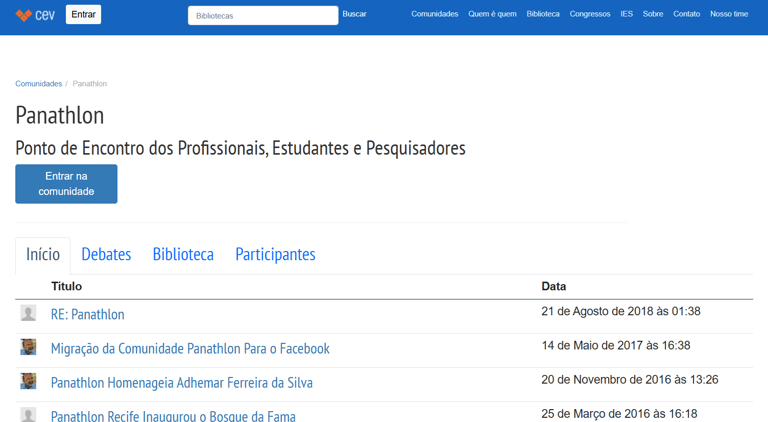This screenshot has height=422, width=768.
Task: Open author photo next to Migração da Comunidade
Action: [28, 347]
